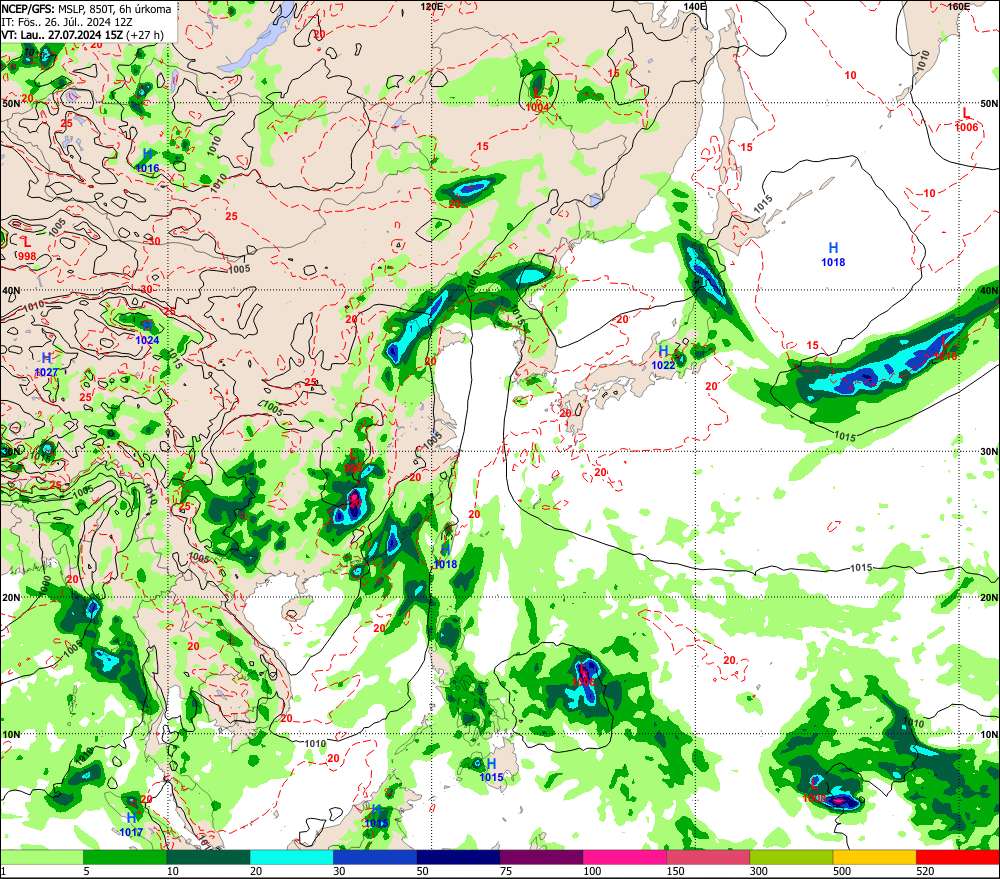The width and height of the screenshot is (1000, 879).
Task: Pick the magenta 100–150 mm legend swatch
Action: (x=625, y=857)
